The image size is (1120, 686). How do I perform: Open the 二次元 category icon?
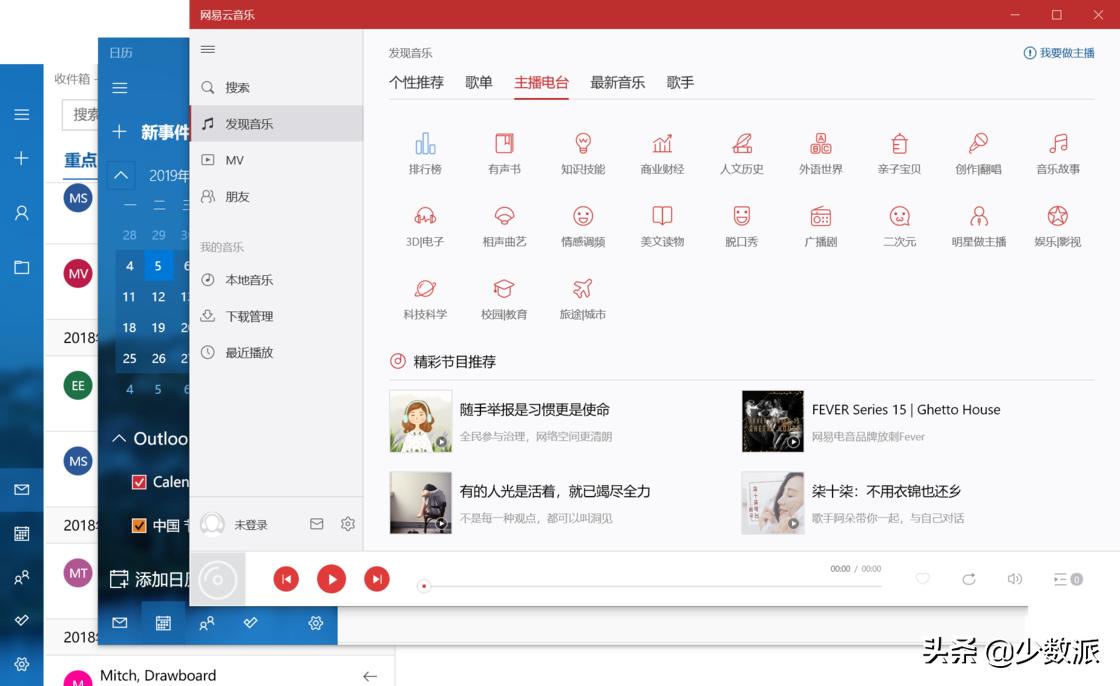[x=899, y=223]
